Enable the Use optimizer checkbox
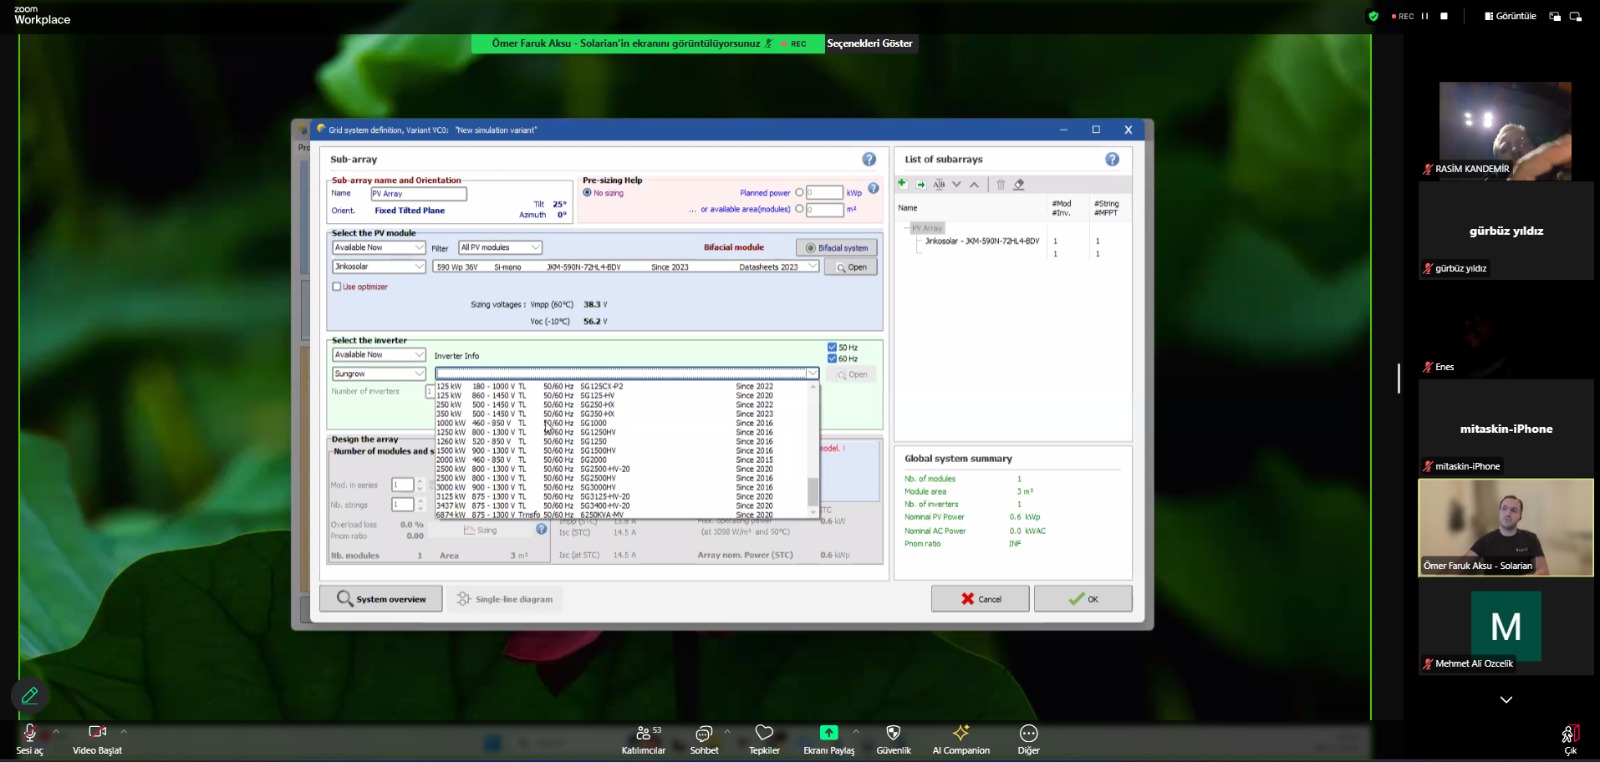The height and width of the screenshot is (762, 1600). click(x=337, y=287)
